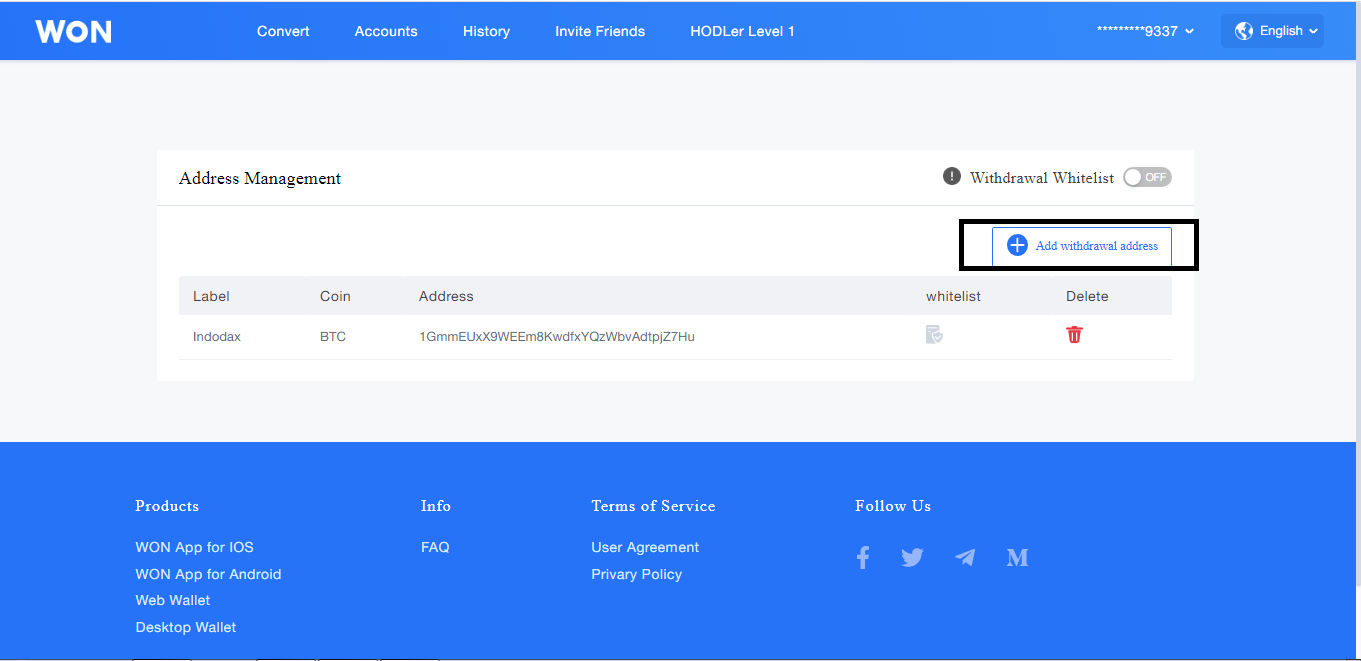Open the Facebook page icon
Viewport: 1361px width, 661px height.
coord(863,558)
